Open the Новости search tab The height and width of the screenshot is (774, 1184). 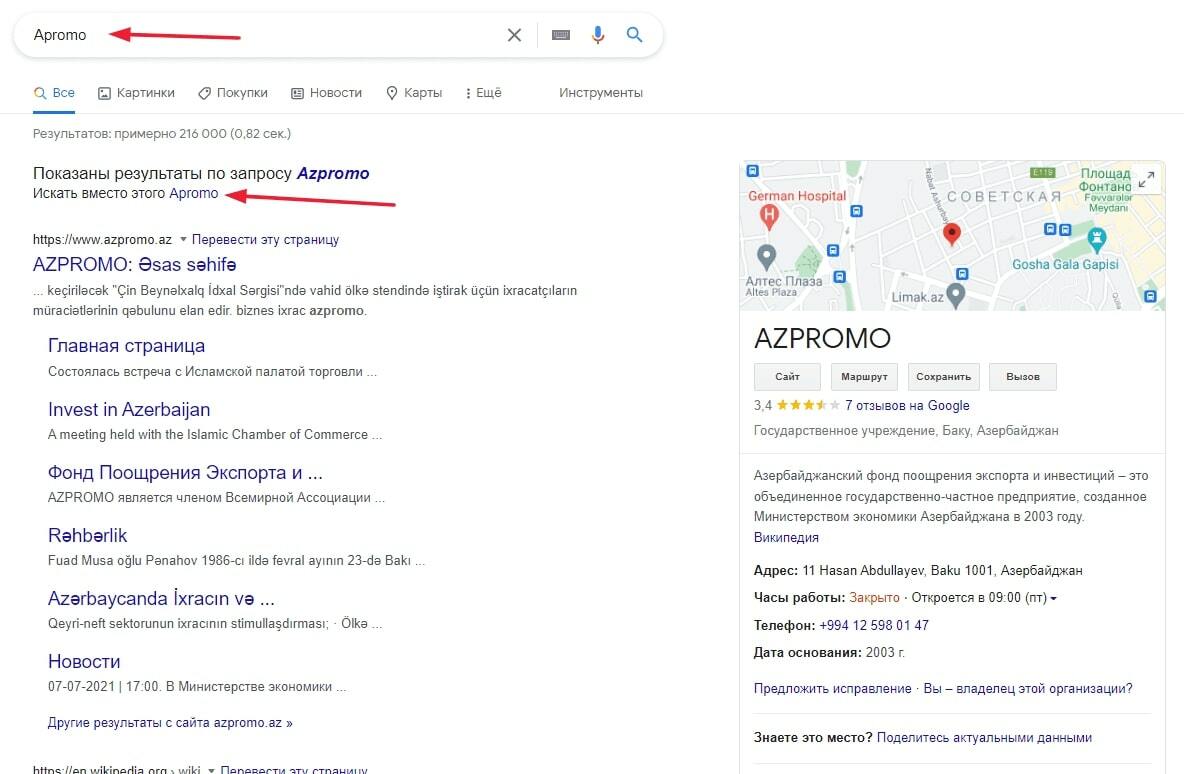[x=326, y=93]
